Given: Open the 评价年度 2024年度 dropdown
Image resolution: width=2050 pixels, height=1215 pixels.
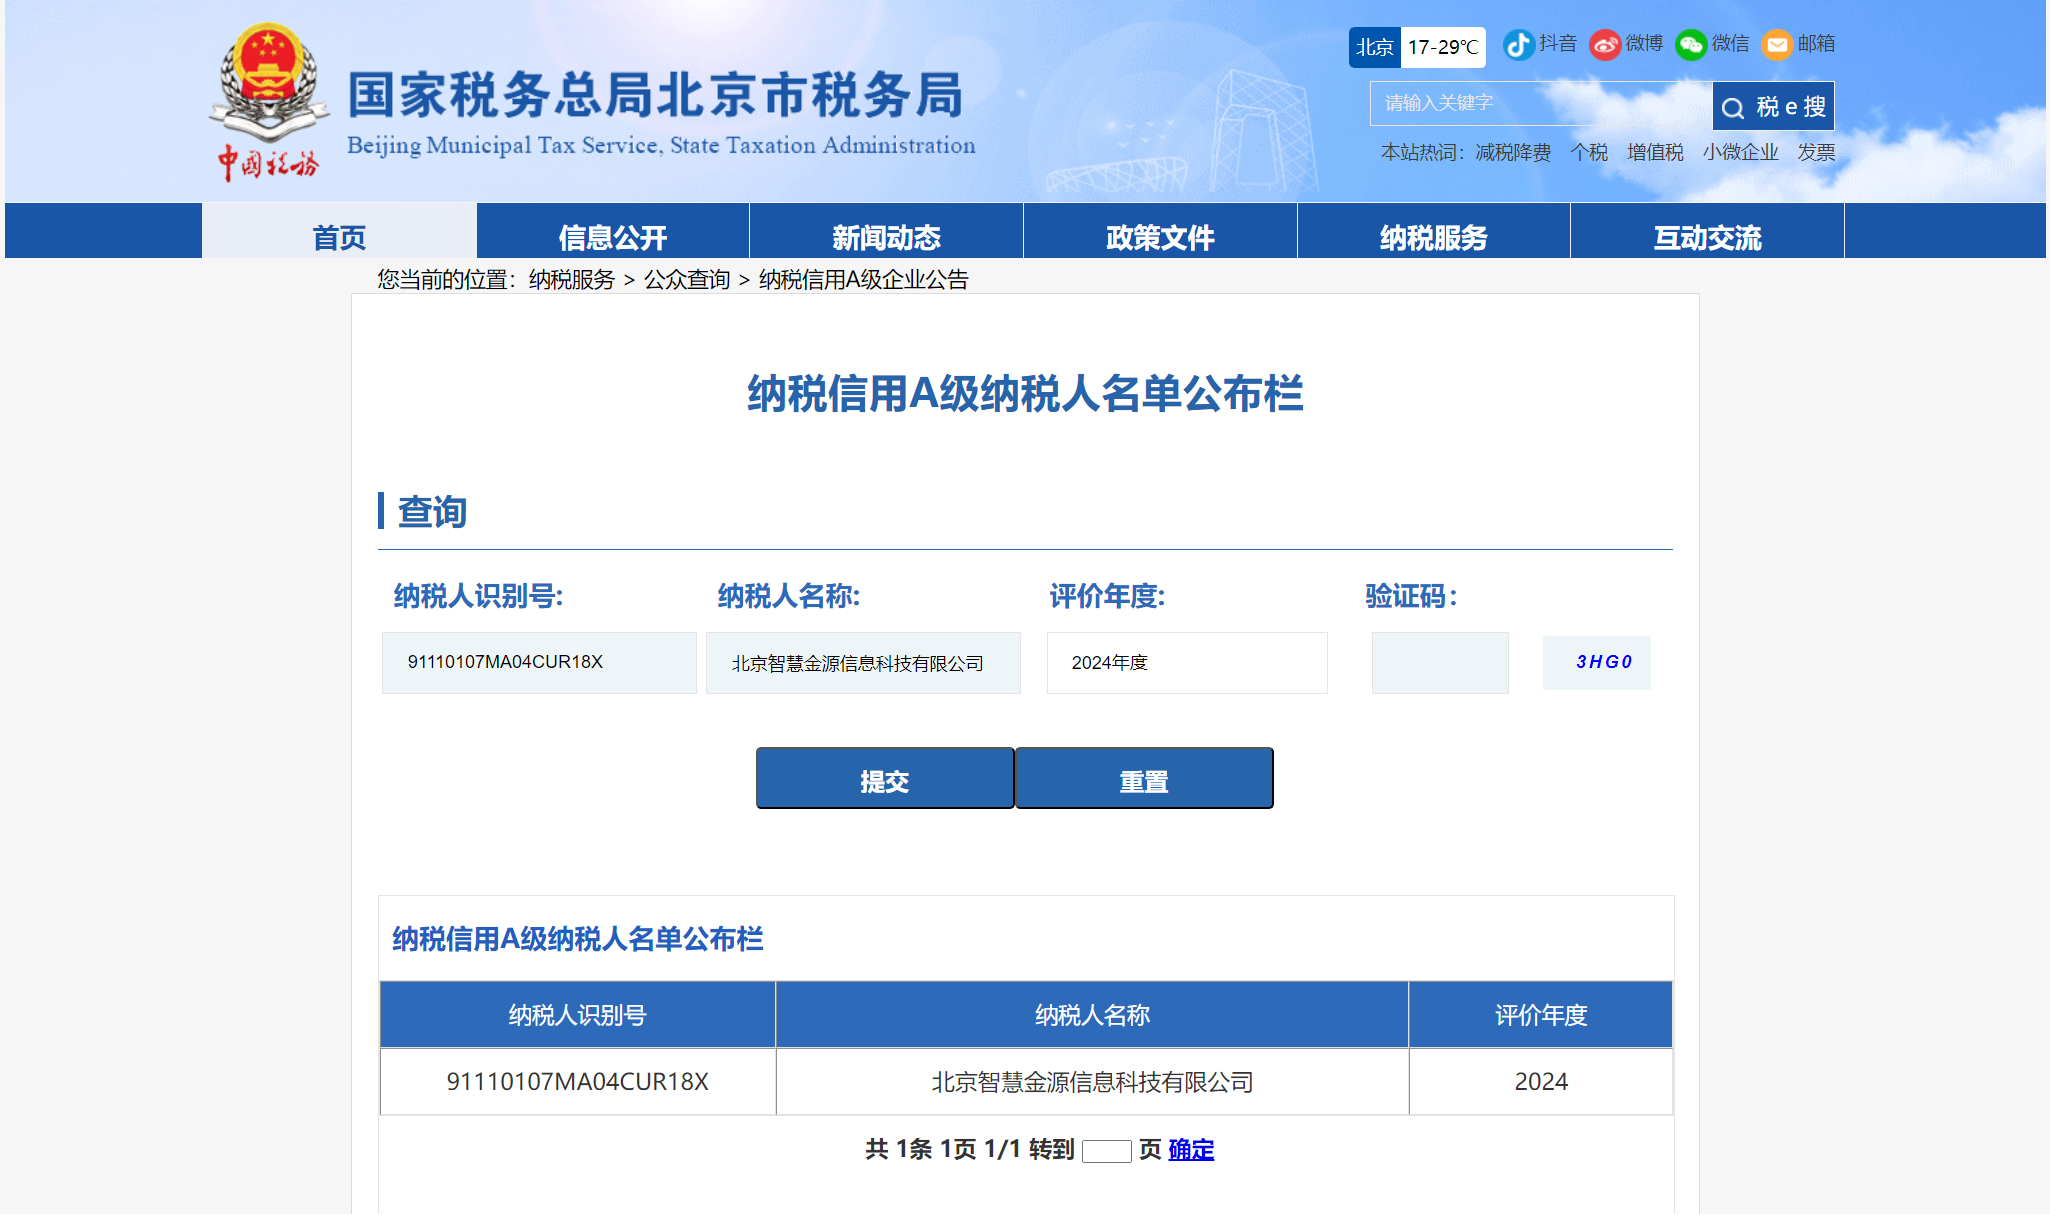Looking at the screenshot, I should tap(1186, 662).
